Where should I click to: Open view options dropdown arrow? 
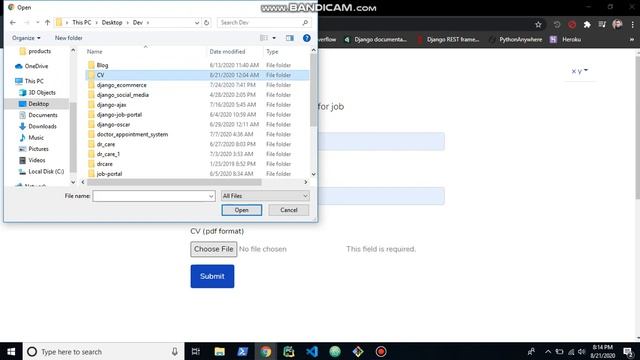pyautogui.click(x=274, y=38)
